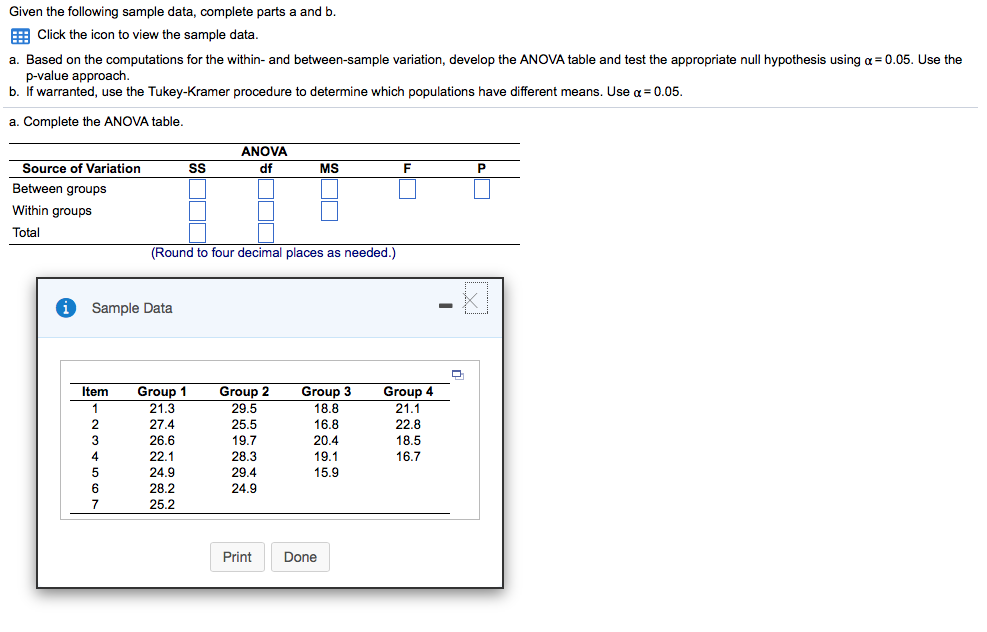Click the Item 1 value for Group 1

[x=160, y=407]
